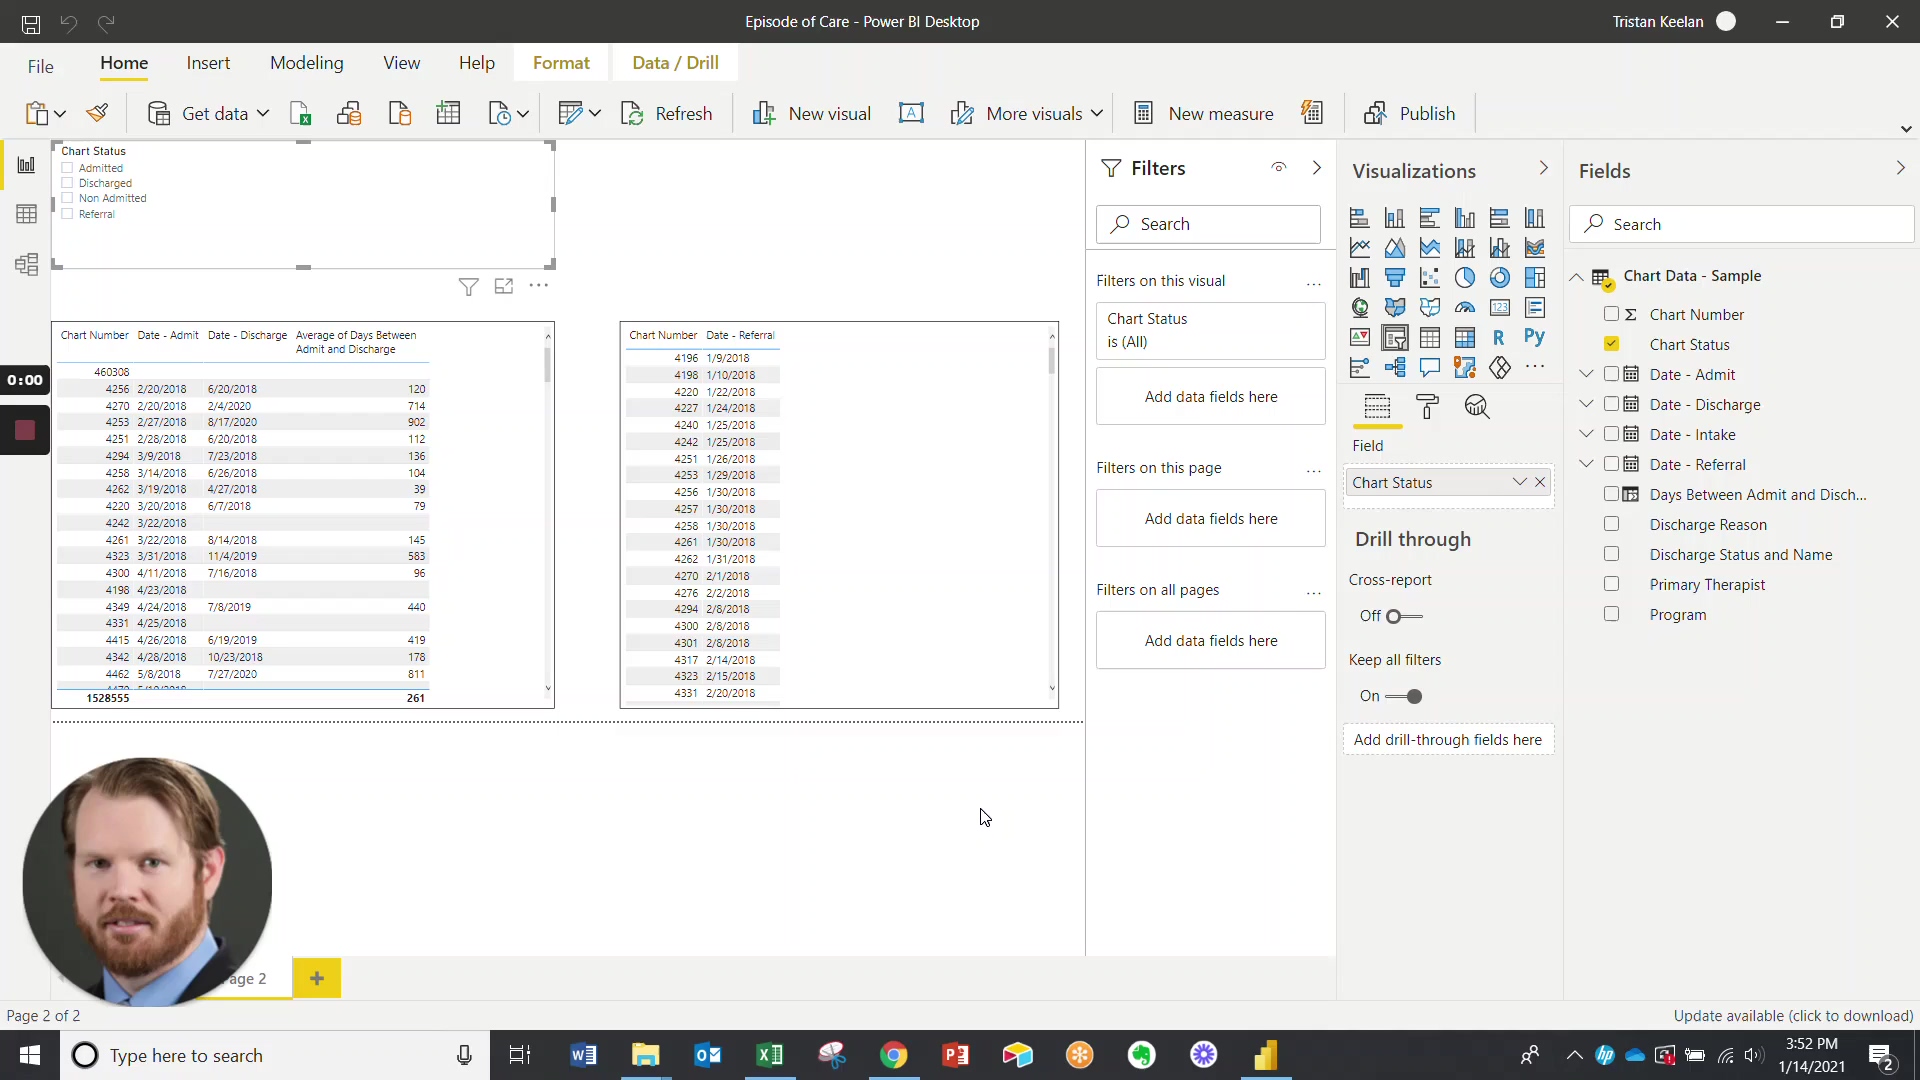This screenshot has height=1080, width=1920.
Task: Collapse the Chart Data - Sample table
Action: 1575,277
